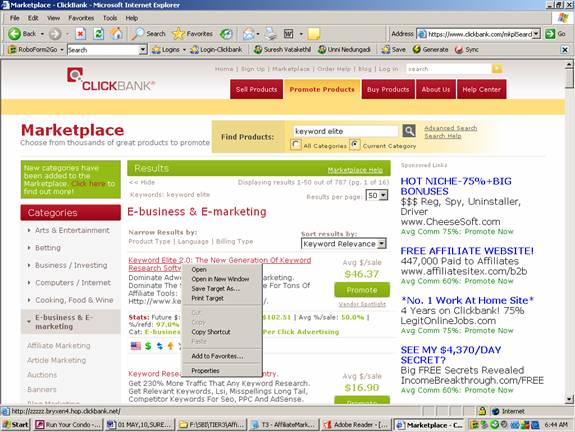
Task: Click the green Promote button for Keyword Elite
Action: tap(362, 290)
